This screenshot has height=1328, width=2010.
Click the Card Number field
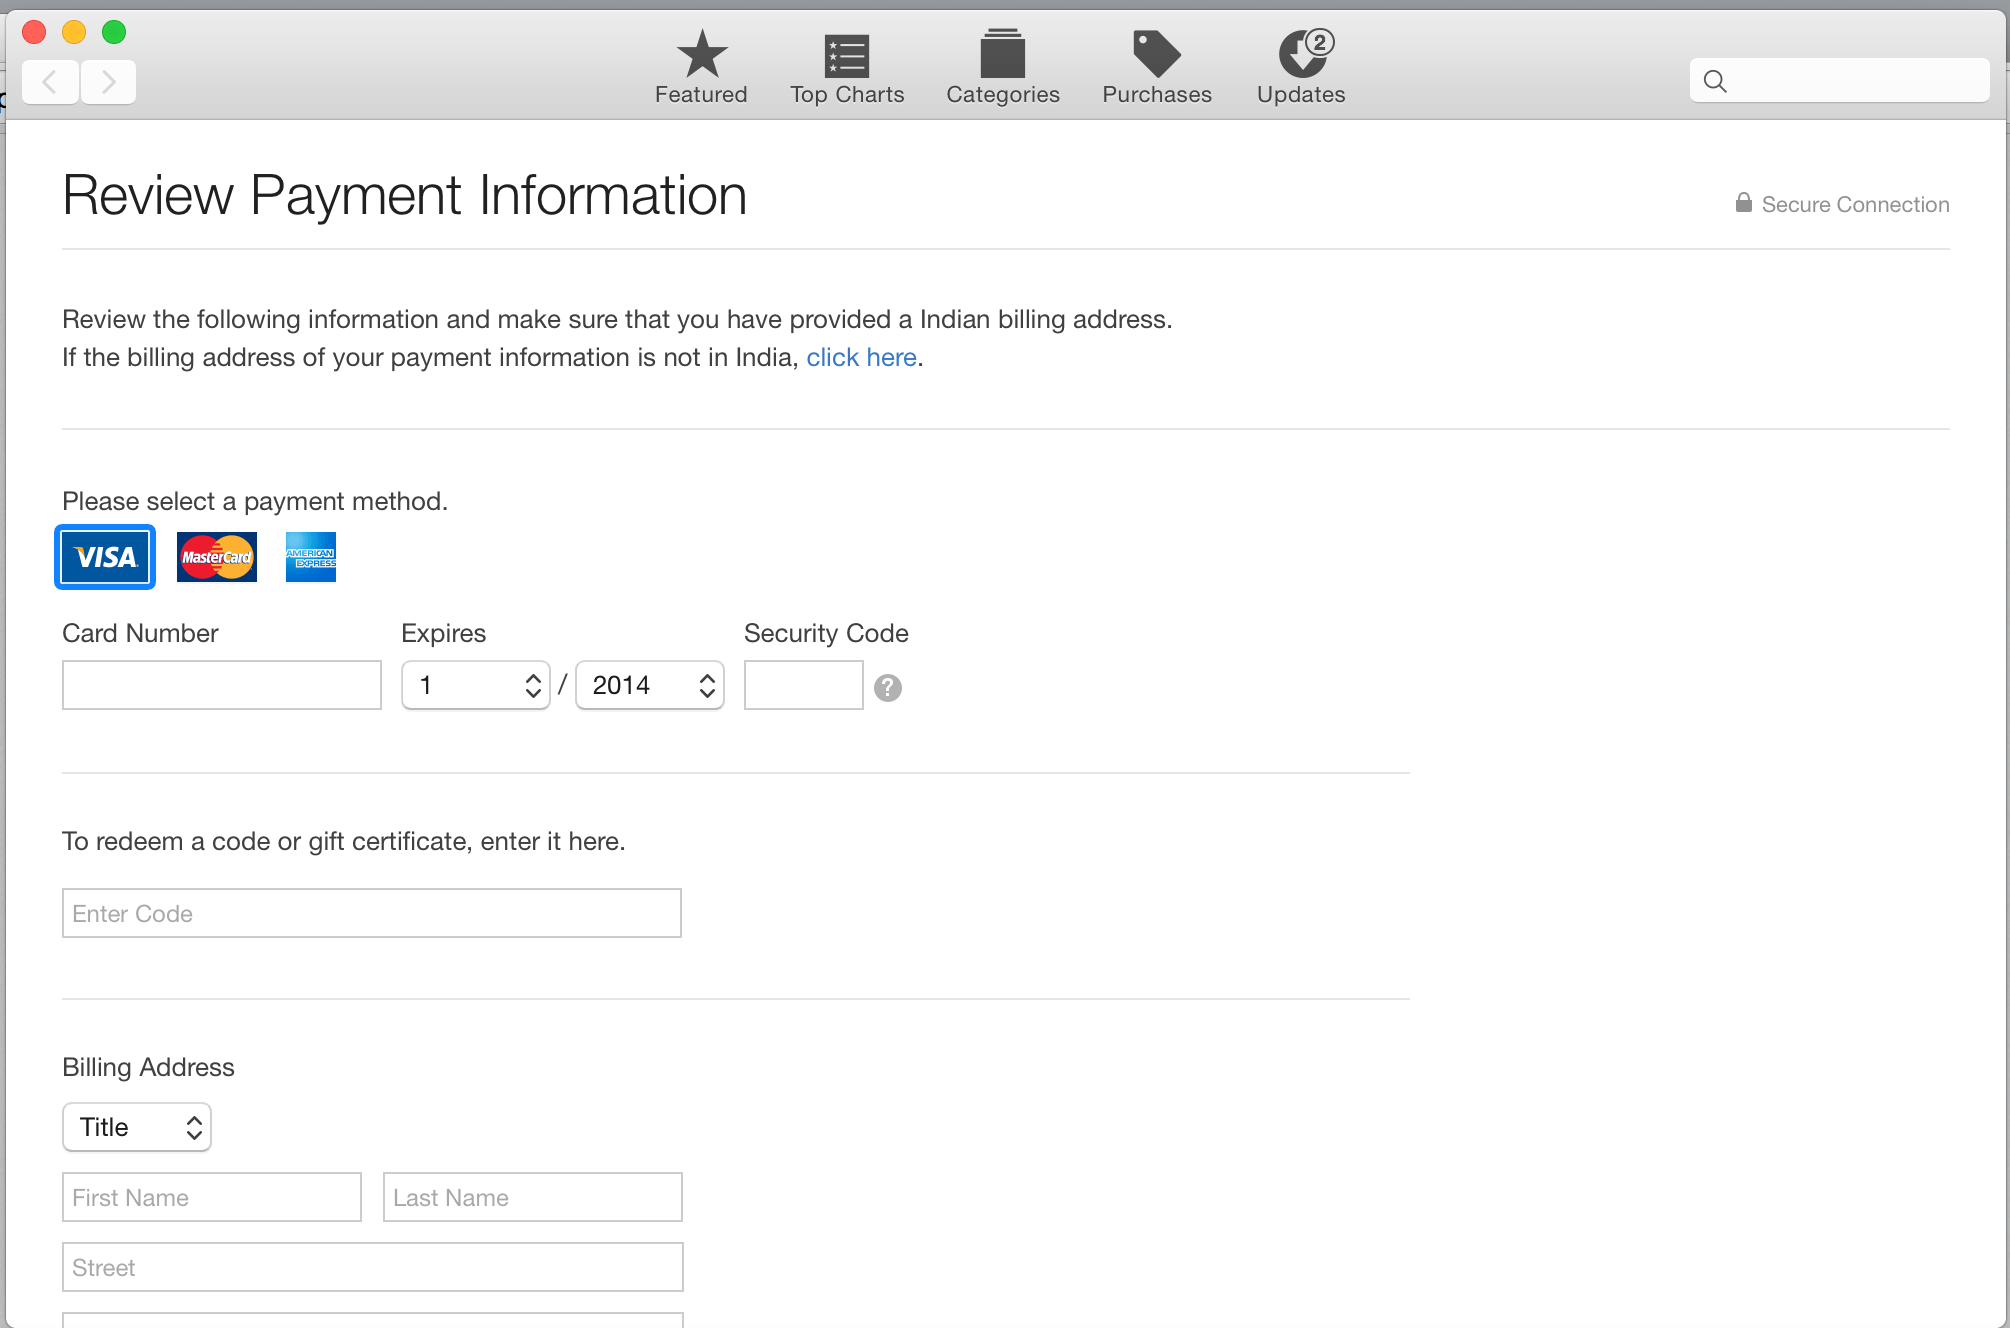[x=222, y=686]
